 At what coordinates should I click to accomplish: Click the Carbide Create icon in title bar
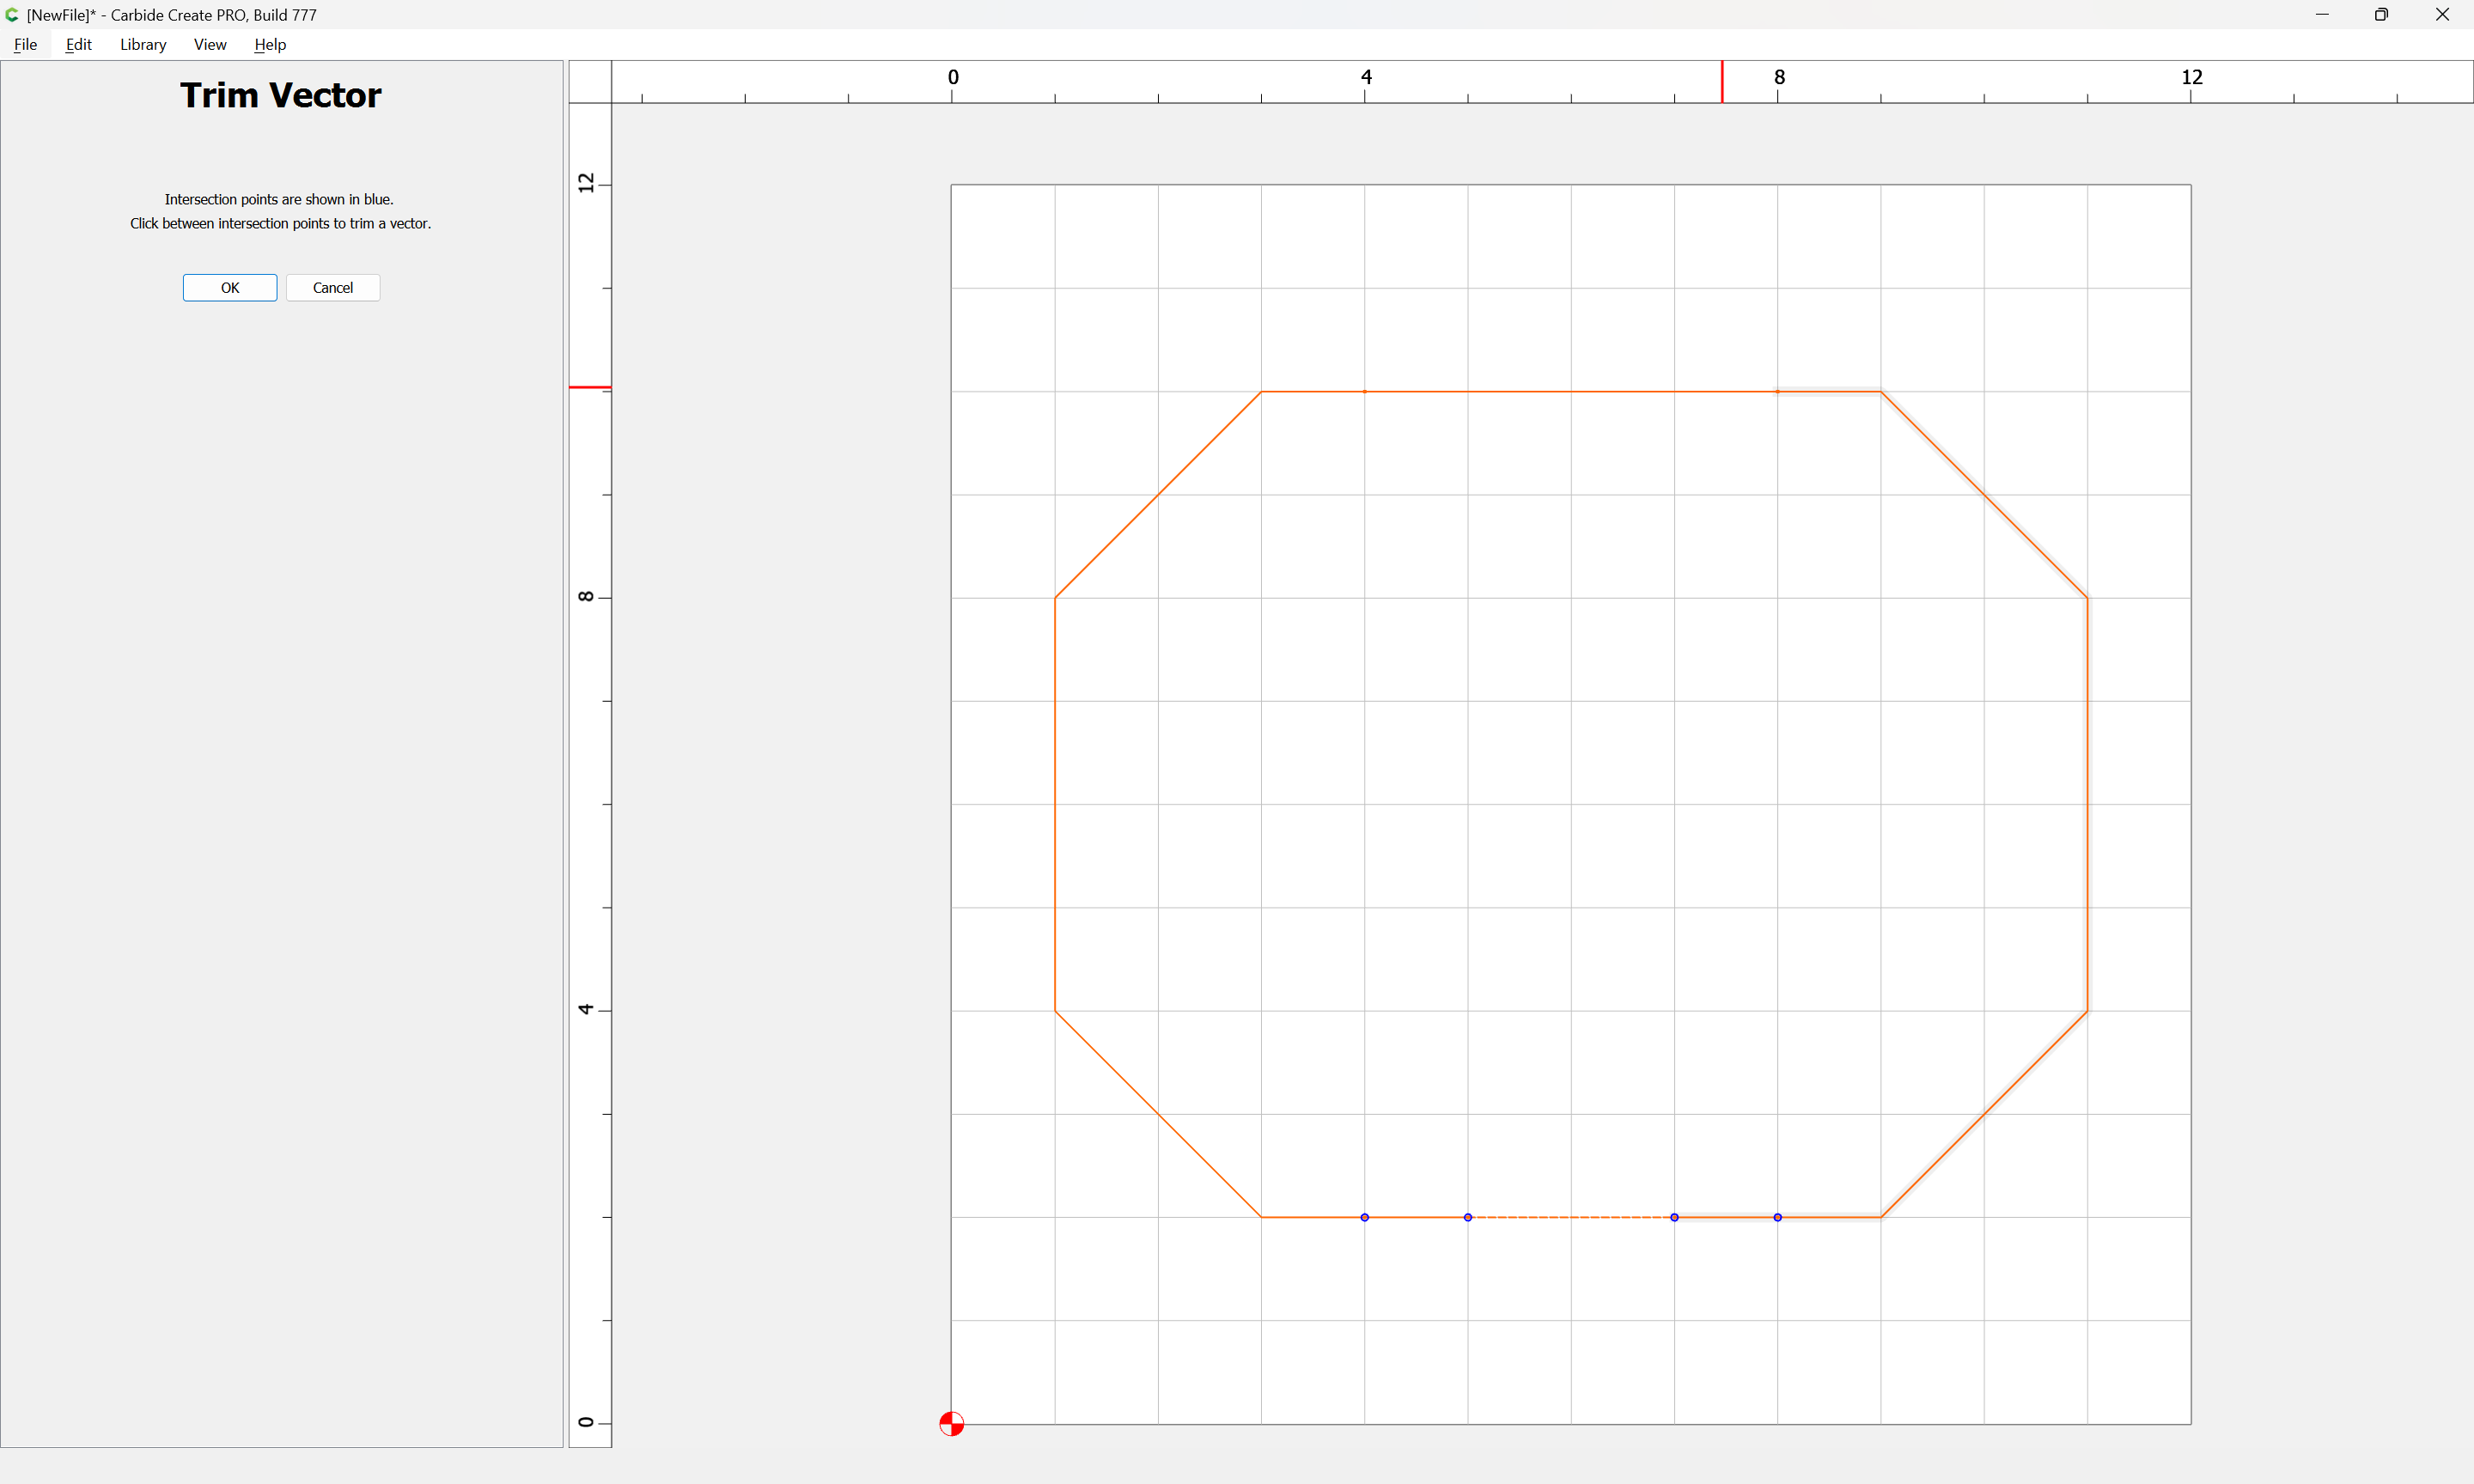12,15
